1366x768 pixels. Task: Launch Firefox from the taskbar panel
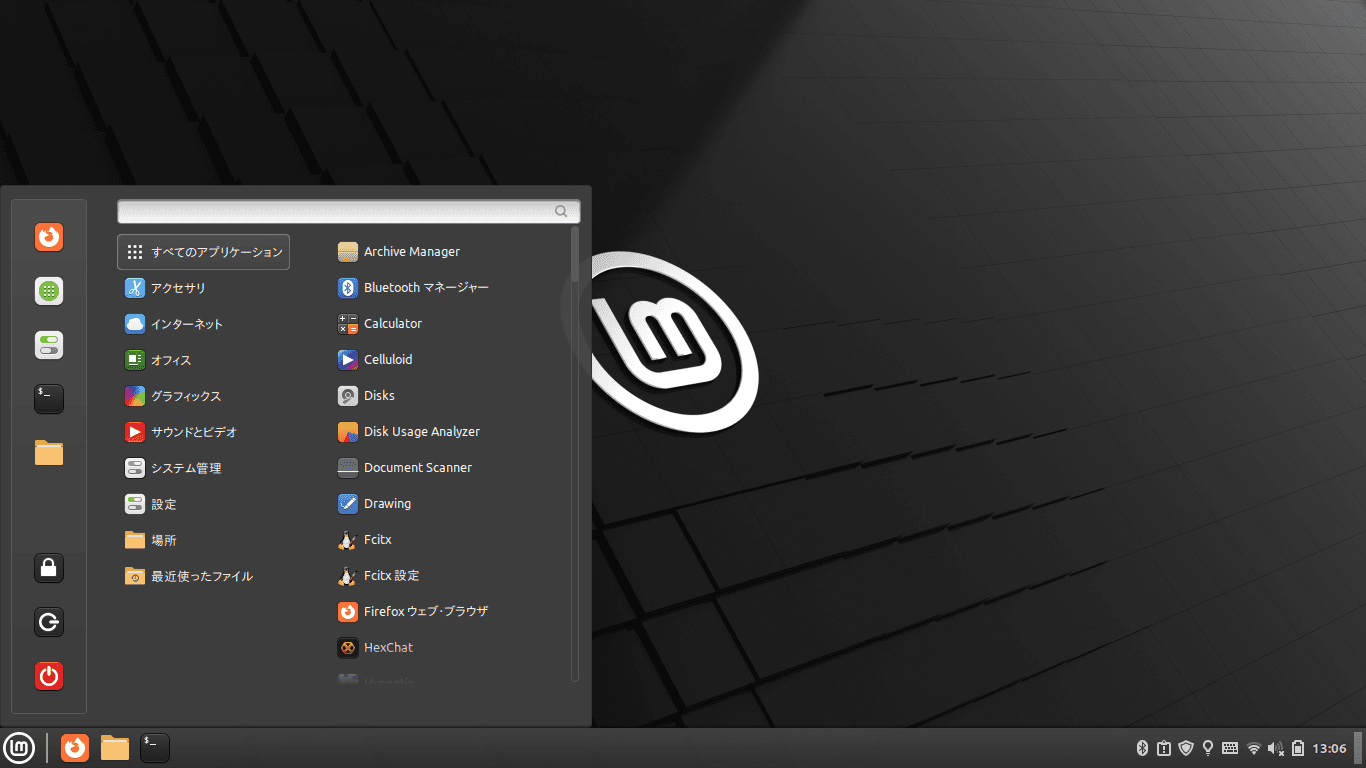click(x=75, y=748)
